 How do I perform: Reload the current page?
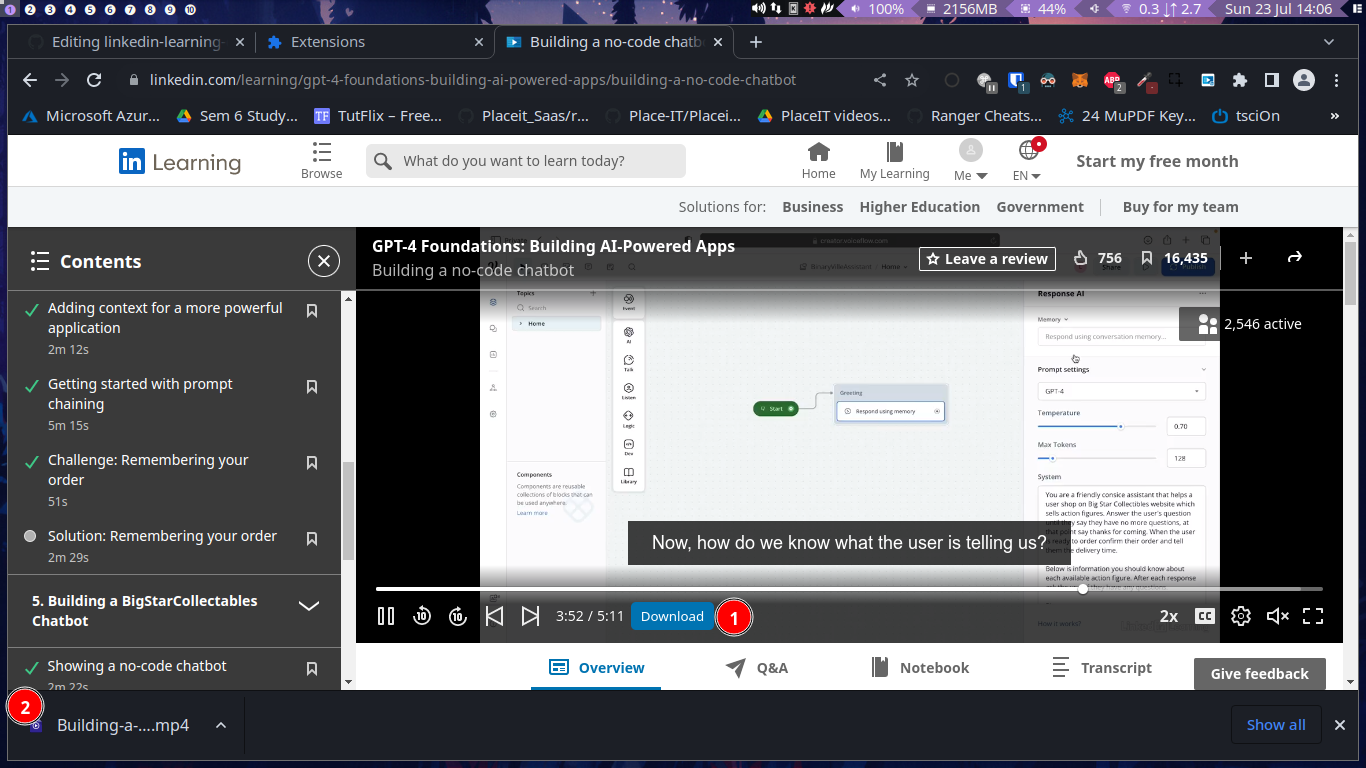[x=94, y=80]
